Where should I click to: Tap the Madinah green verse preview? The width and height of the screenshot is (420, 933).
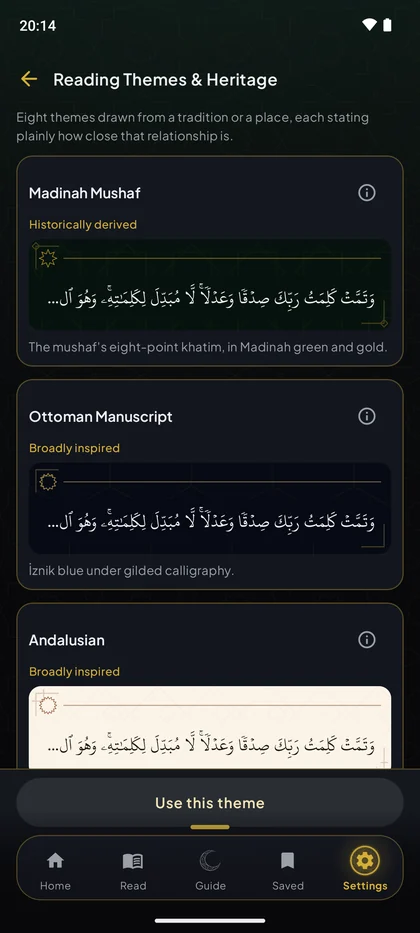[210, 285]
